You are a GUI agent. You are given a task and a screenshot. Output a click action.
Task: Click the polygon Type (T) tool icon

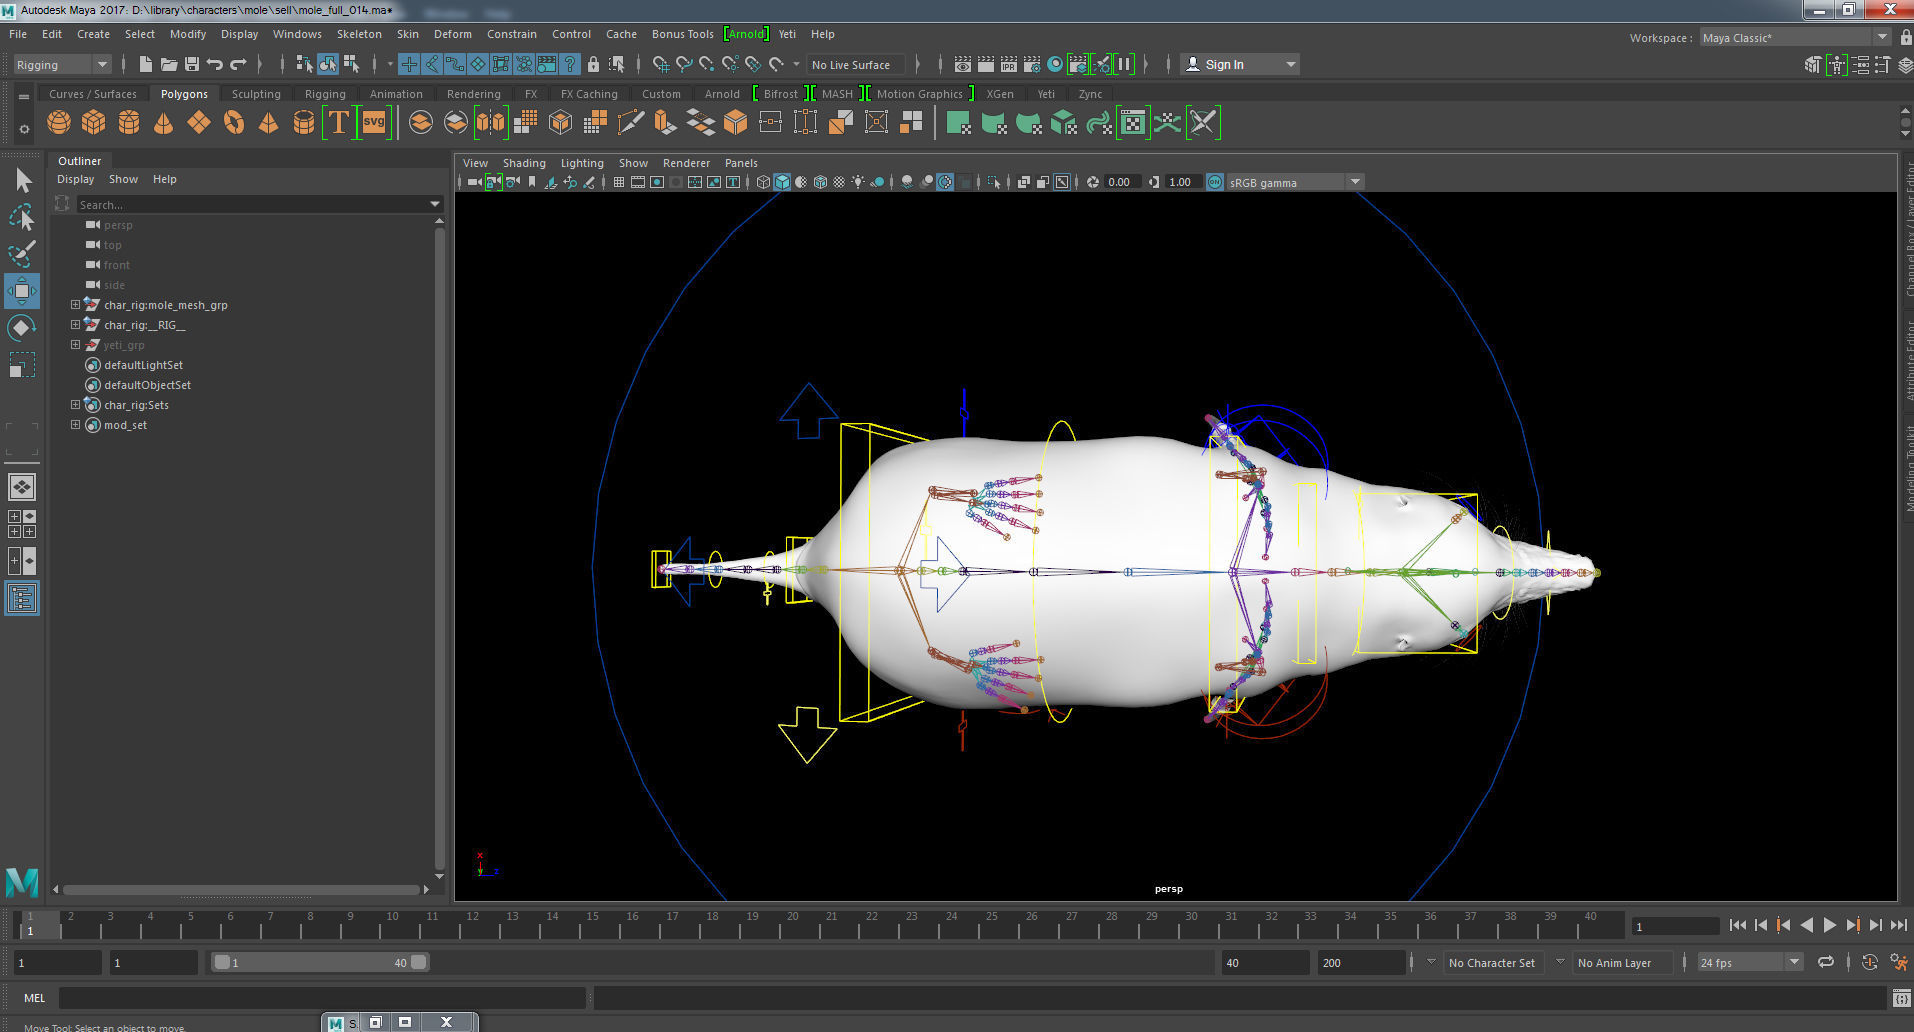(339, 123)
